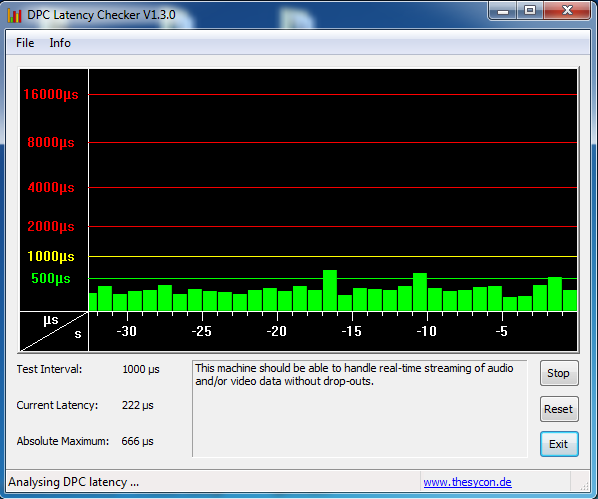The height and width of the screenshot is (499, 598).
Task: Click the streaming status message text box
Action: 360,408
